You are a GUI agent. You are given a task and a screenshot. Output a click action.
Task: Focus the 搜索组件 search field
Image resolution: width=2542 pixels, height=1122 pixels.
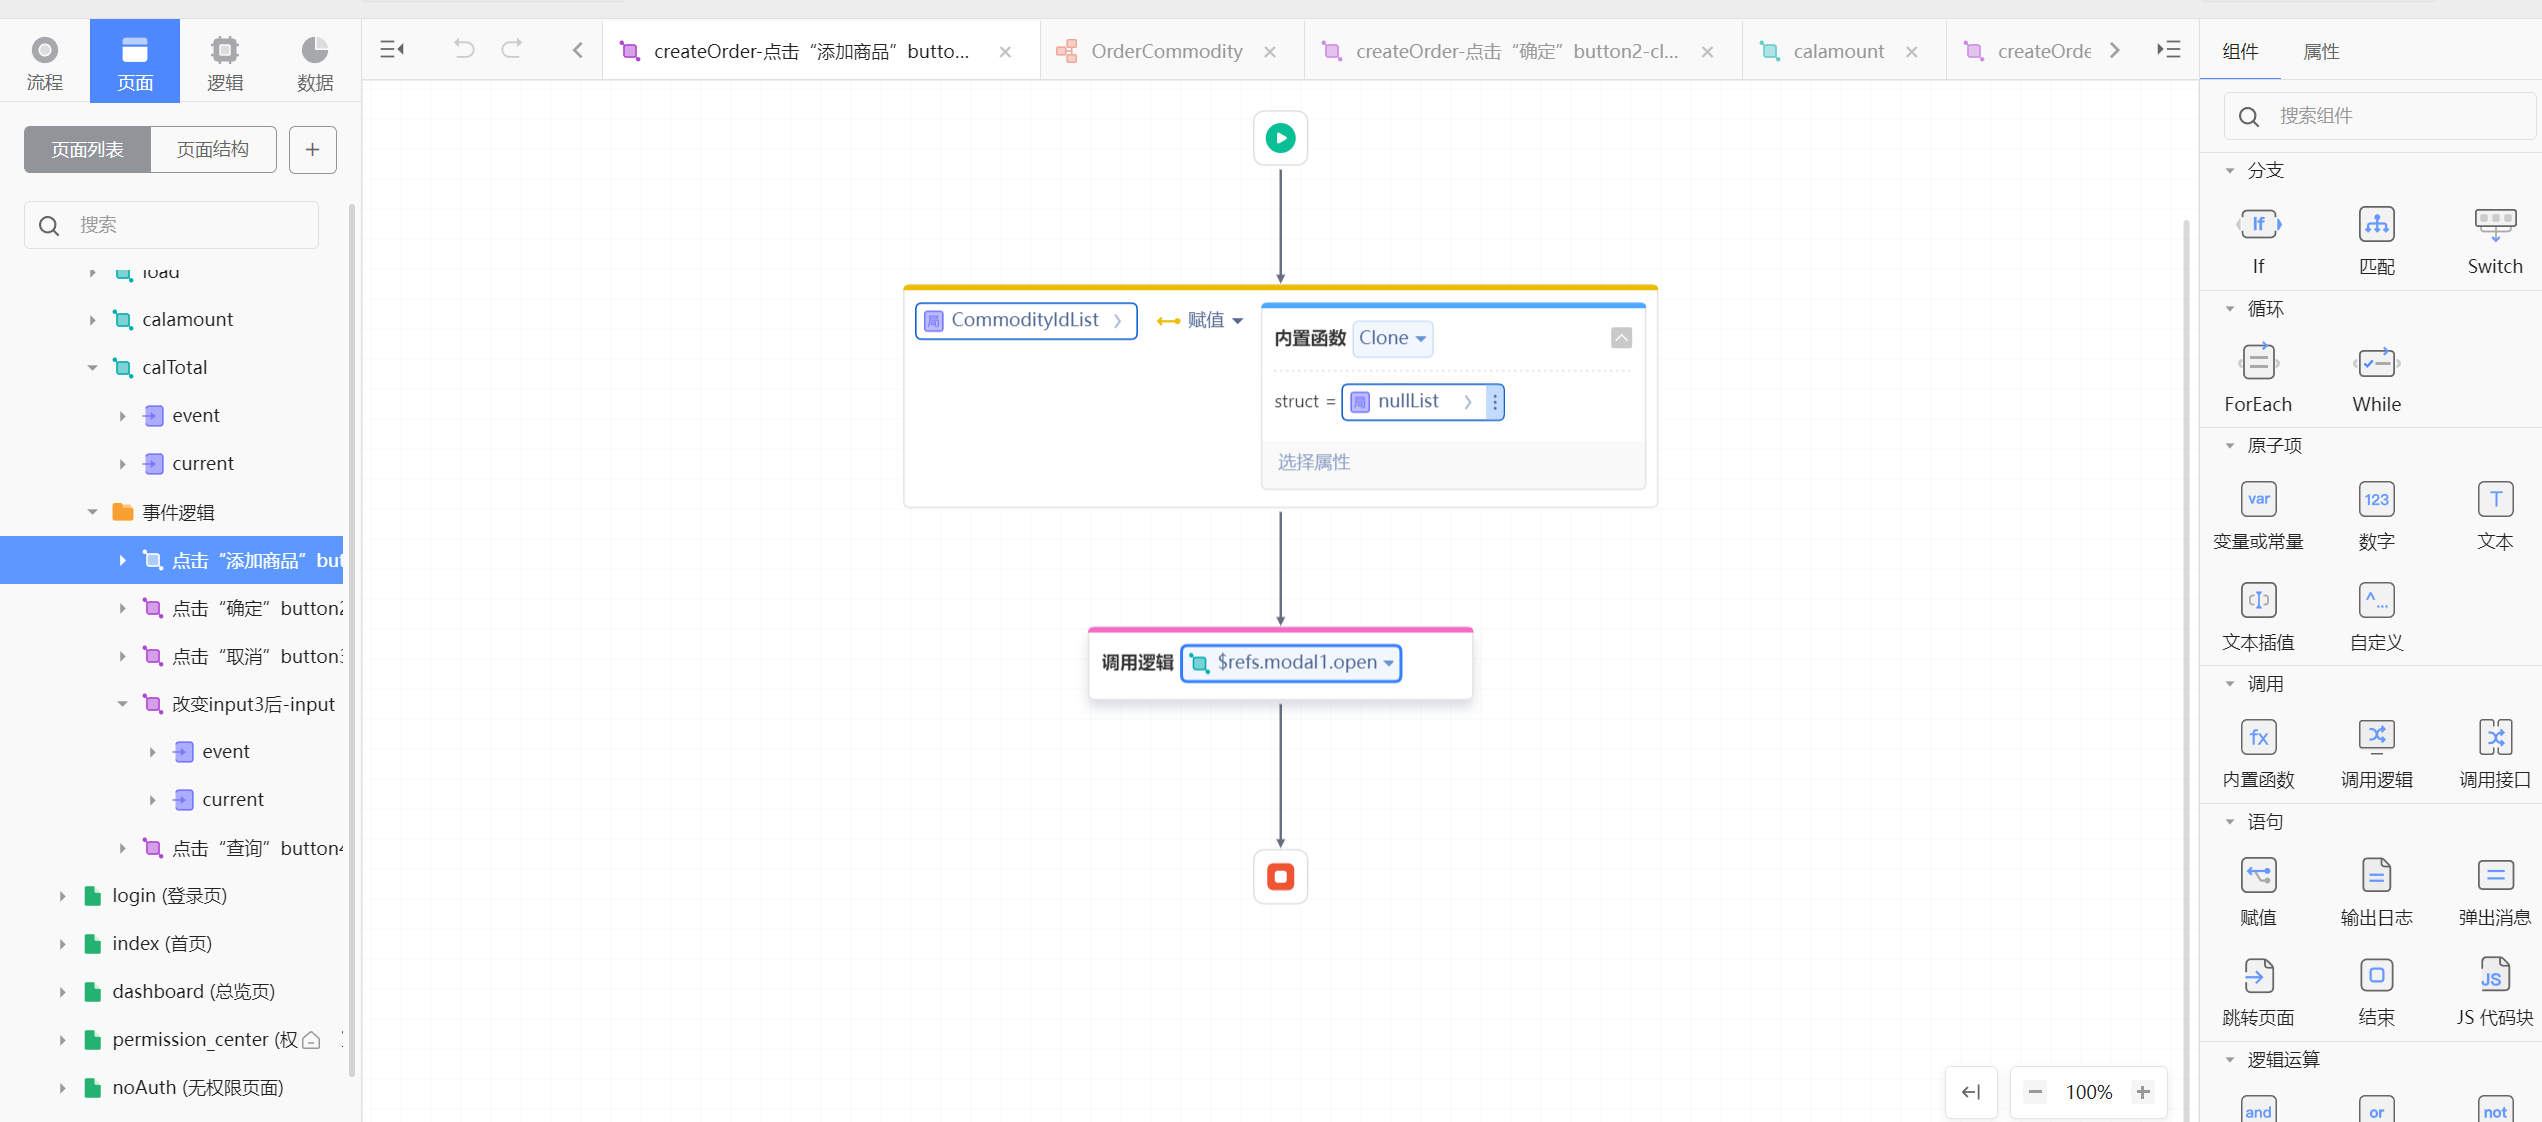point(2380,116)
